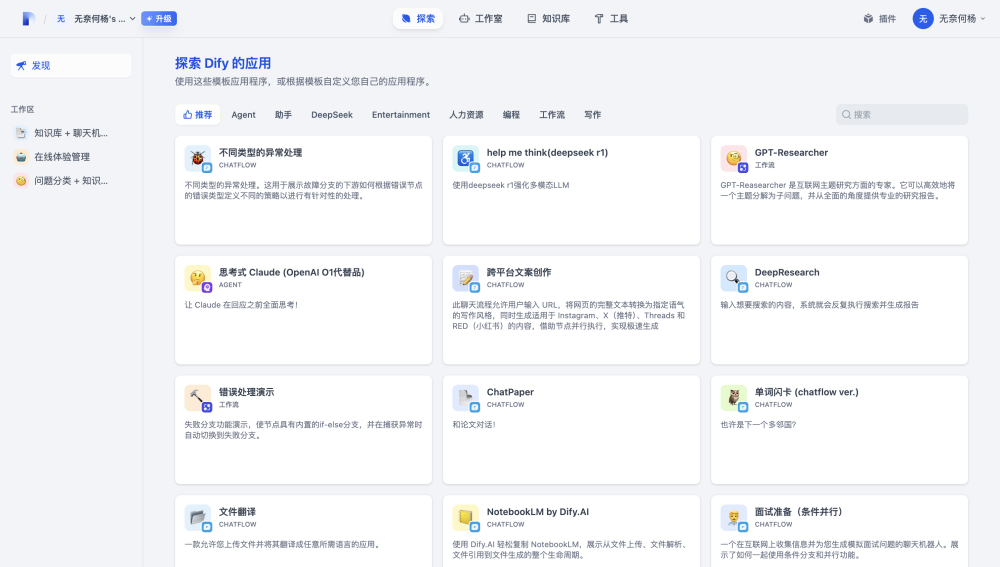This screenshot has width=1000, height=567.
Task: Open 面试准备 (条件并行) template
Action: pyautogui.click(x=798, y=512)
